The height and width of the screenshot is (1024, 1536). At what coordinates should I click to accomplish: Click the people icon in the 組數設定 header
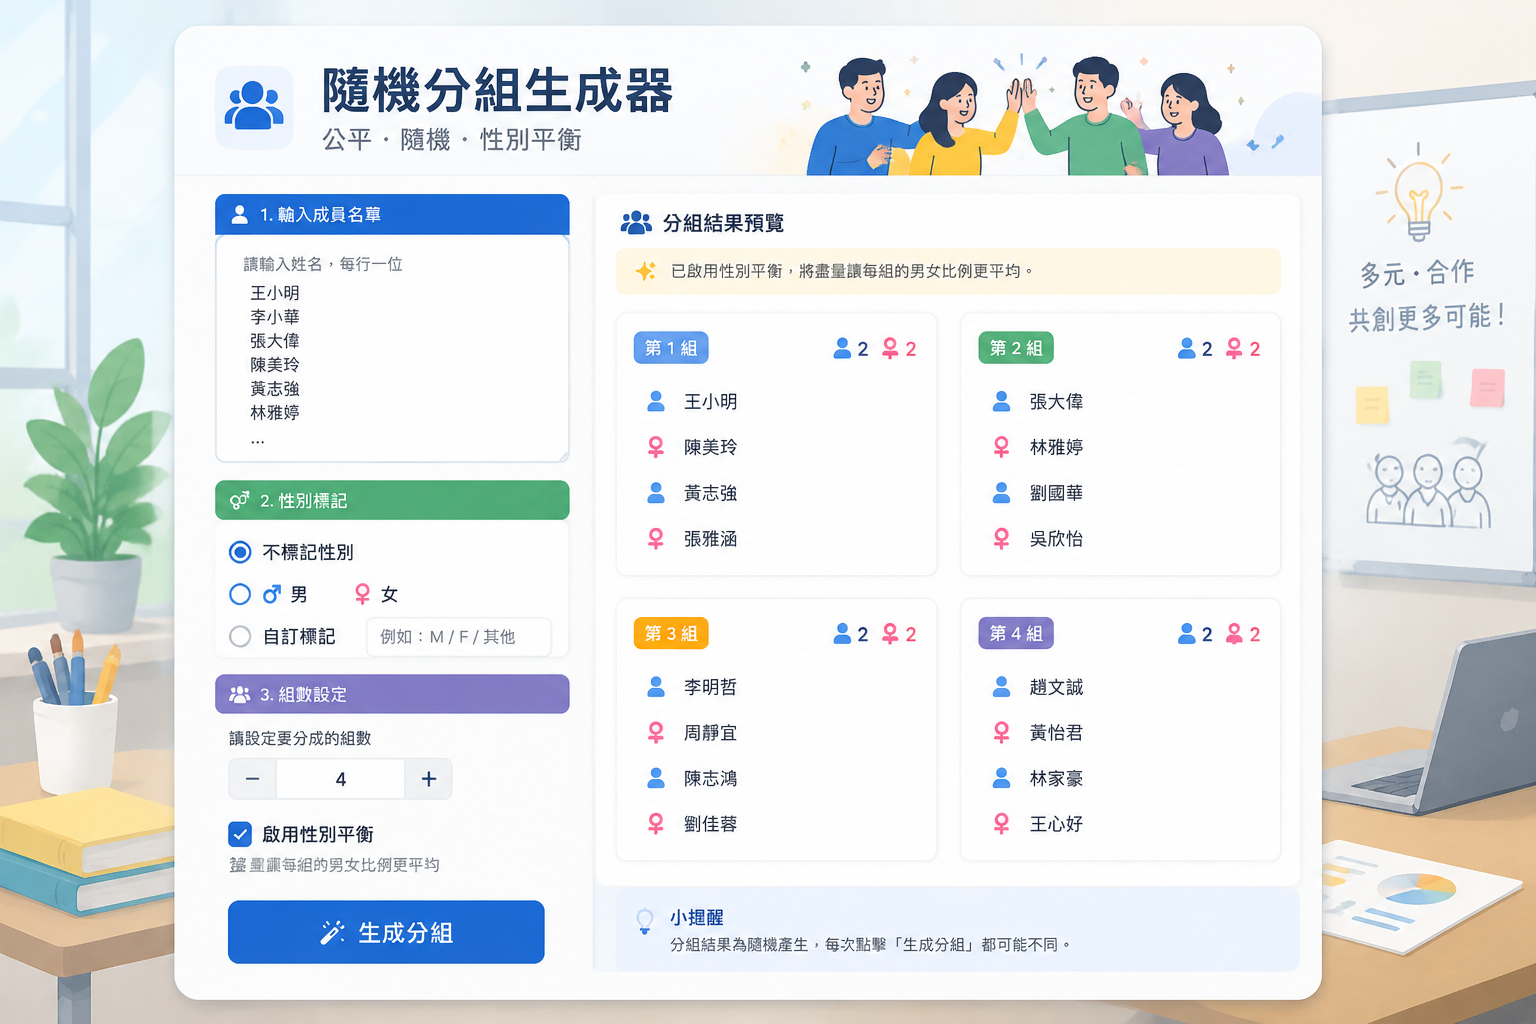point(240,694)
